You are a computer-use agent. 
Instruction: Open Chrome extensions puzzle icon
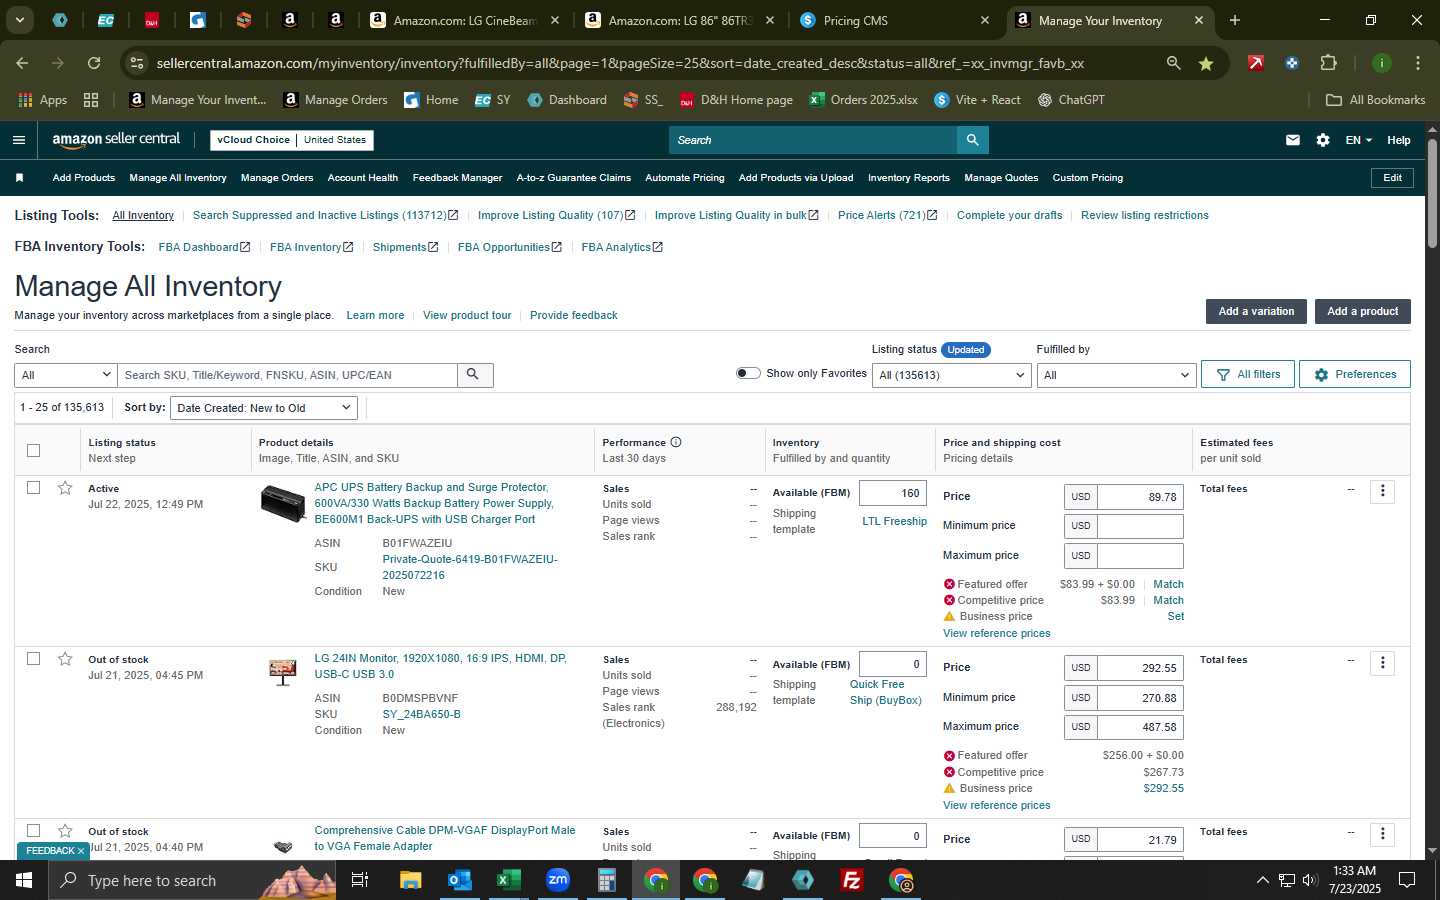pyautogui.click(x=1328, y=63)
